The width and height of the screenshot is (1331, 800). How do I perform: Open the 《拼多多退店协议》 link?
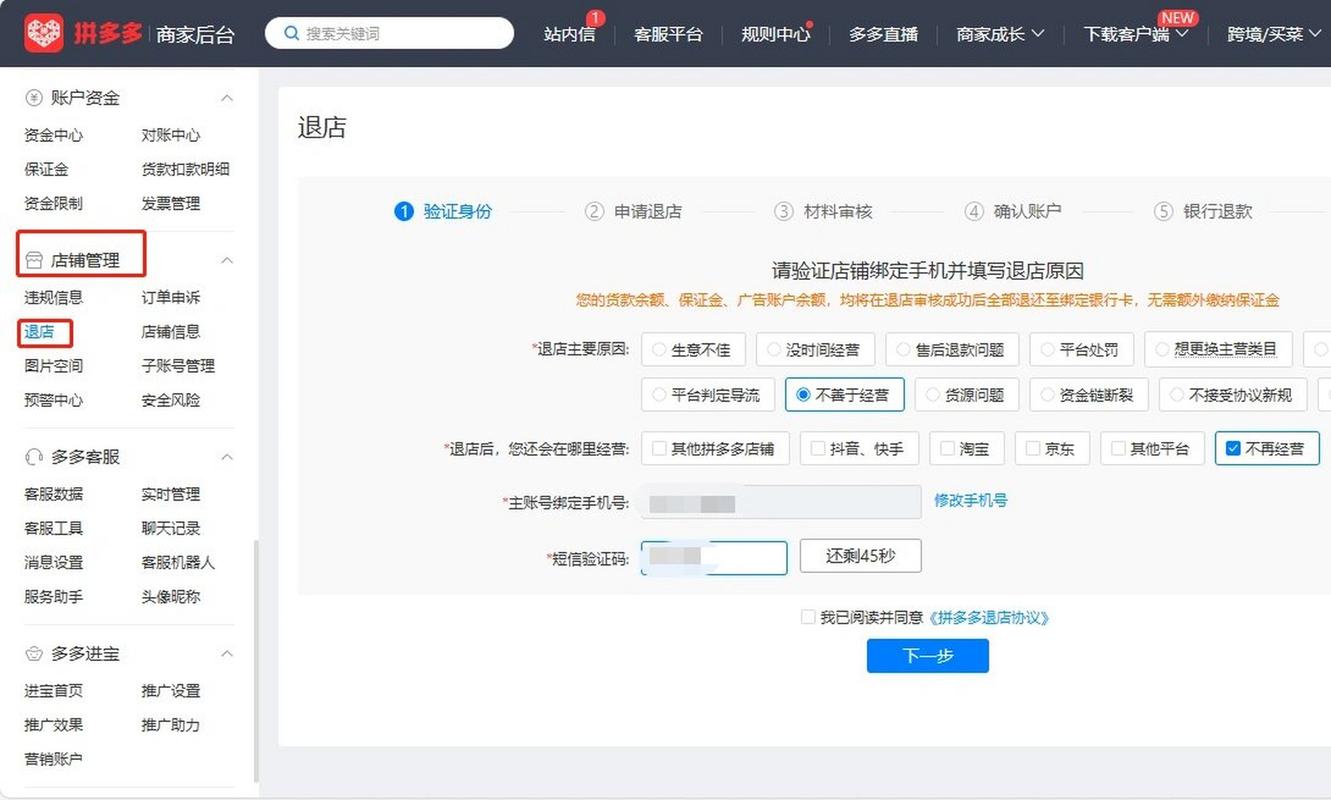click(989, 618)
